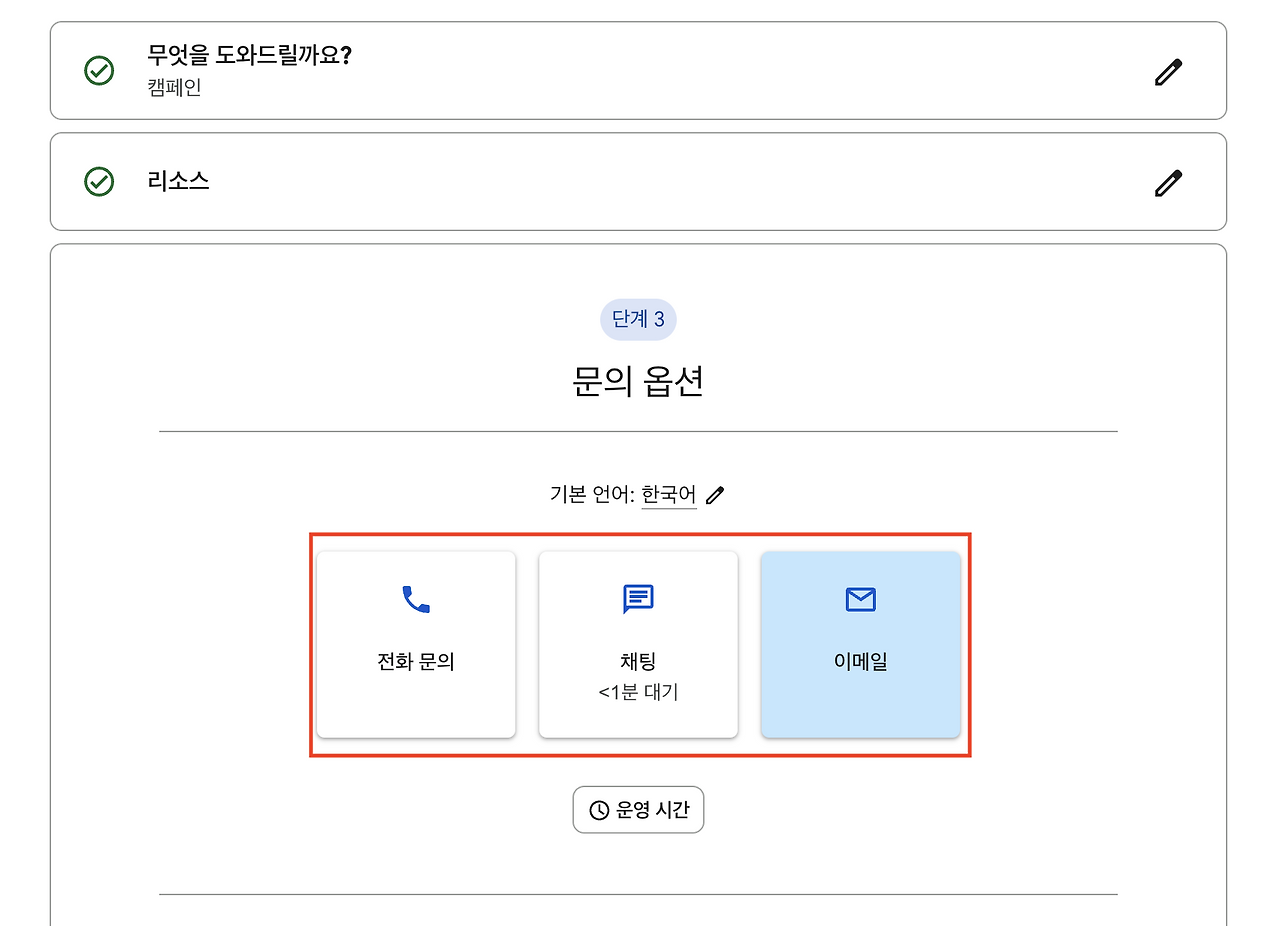
Task: Click the pencil icon next to 한국어
Action: (714, 494)
